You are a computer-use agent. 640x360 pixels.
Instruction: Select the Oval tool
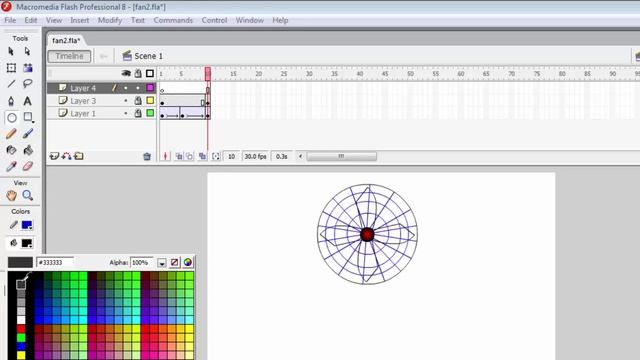[12, 118]
